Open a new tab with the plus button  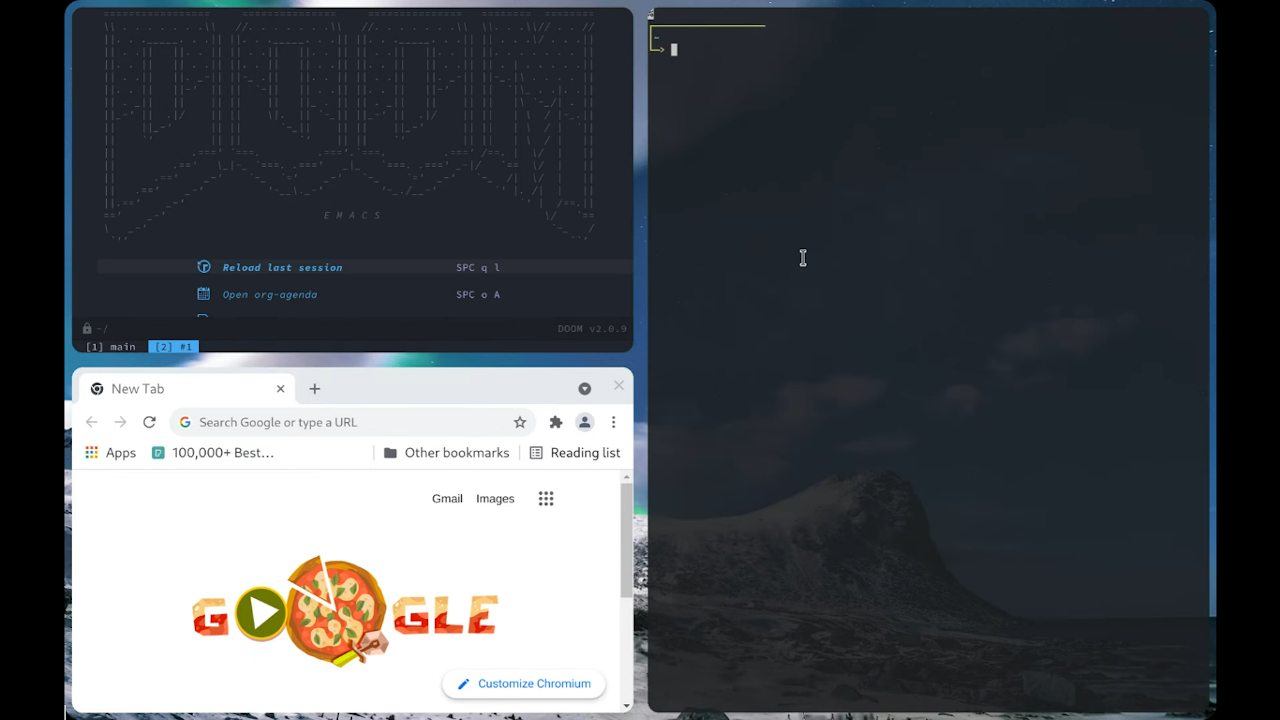coord(315,388)
